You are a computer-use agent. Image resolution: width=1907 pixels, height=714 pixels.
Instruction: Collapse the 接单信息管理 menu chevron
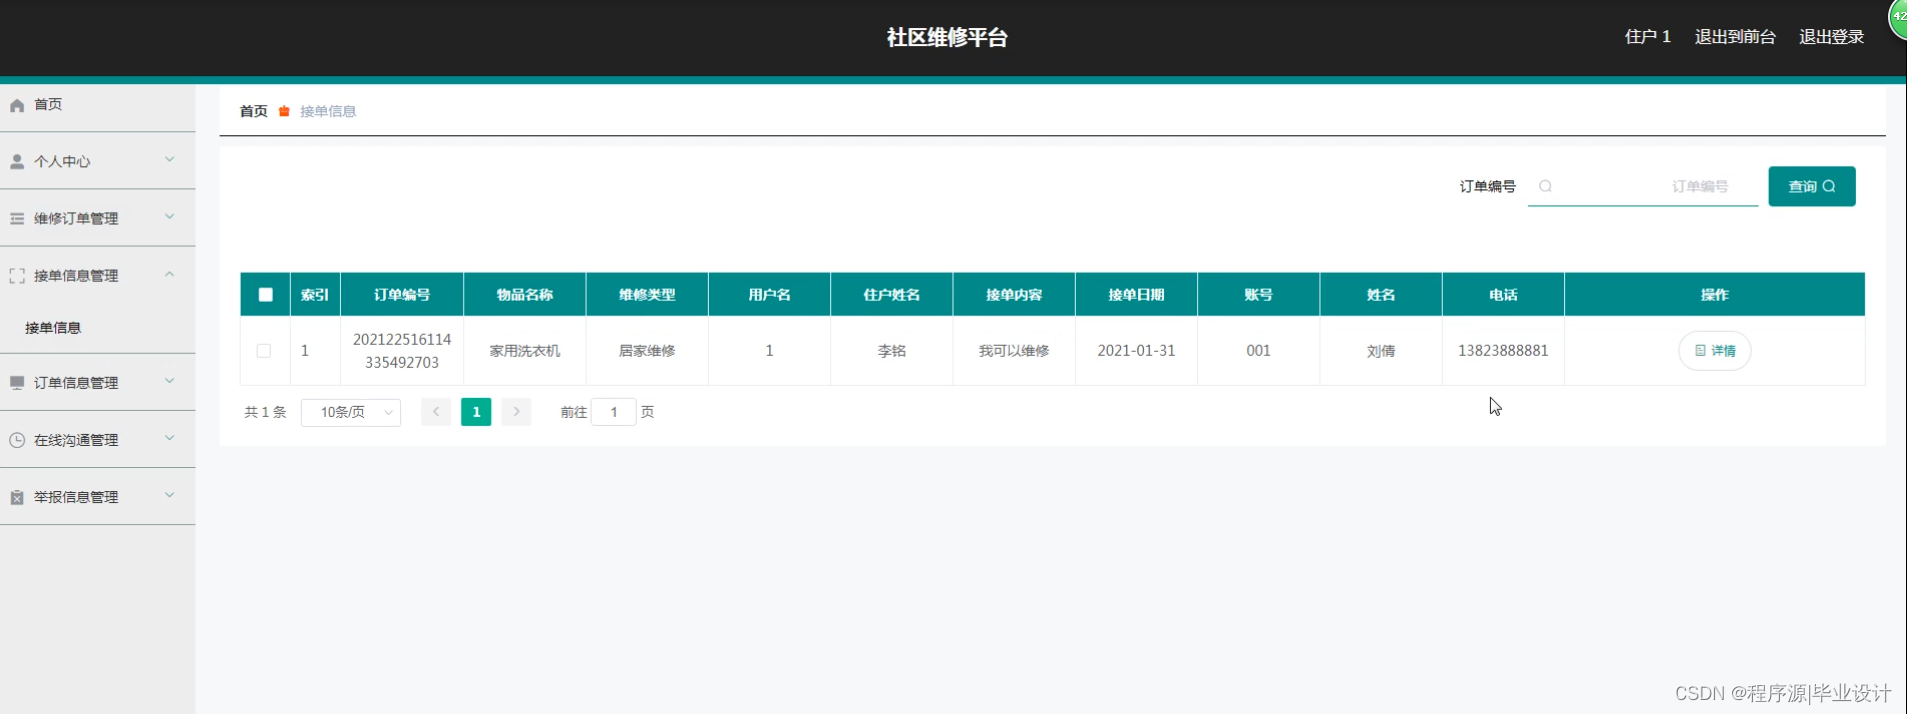click(x=169, y=274)
